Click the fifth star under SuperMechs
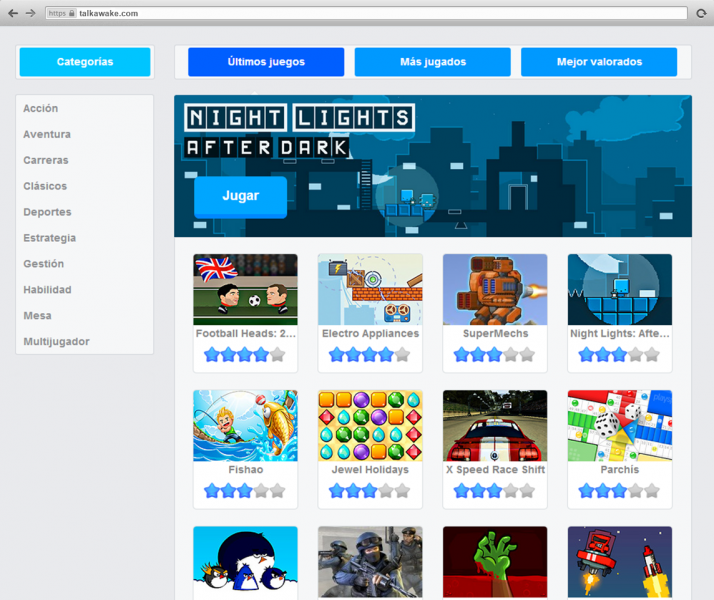 point(527,355)
